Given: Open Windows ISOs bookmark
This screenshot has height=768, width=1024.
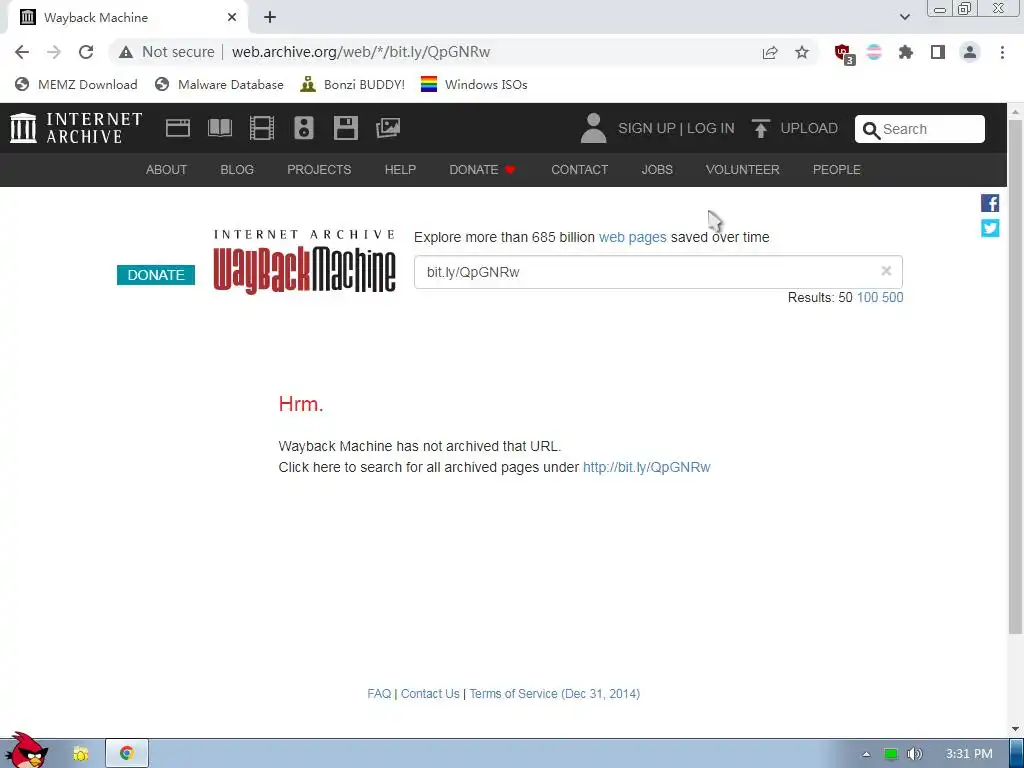Looking at the screenshot, I should pos(474,84).
